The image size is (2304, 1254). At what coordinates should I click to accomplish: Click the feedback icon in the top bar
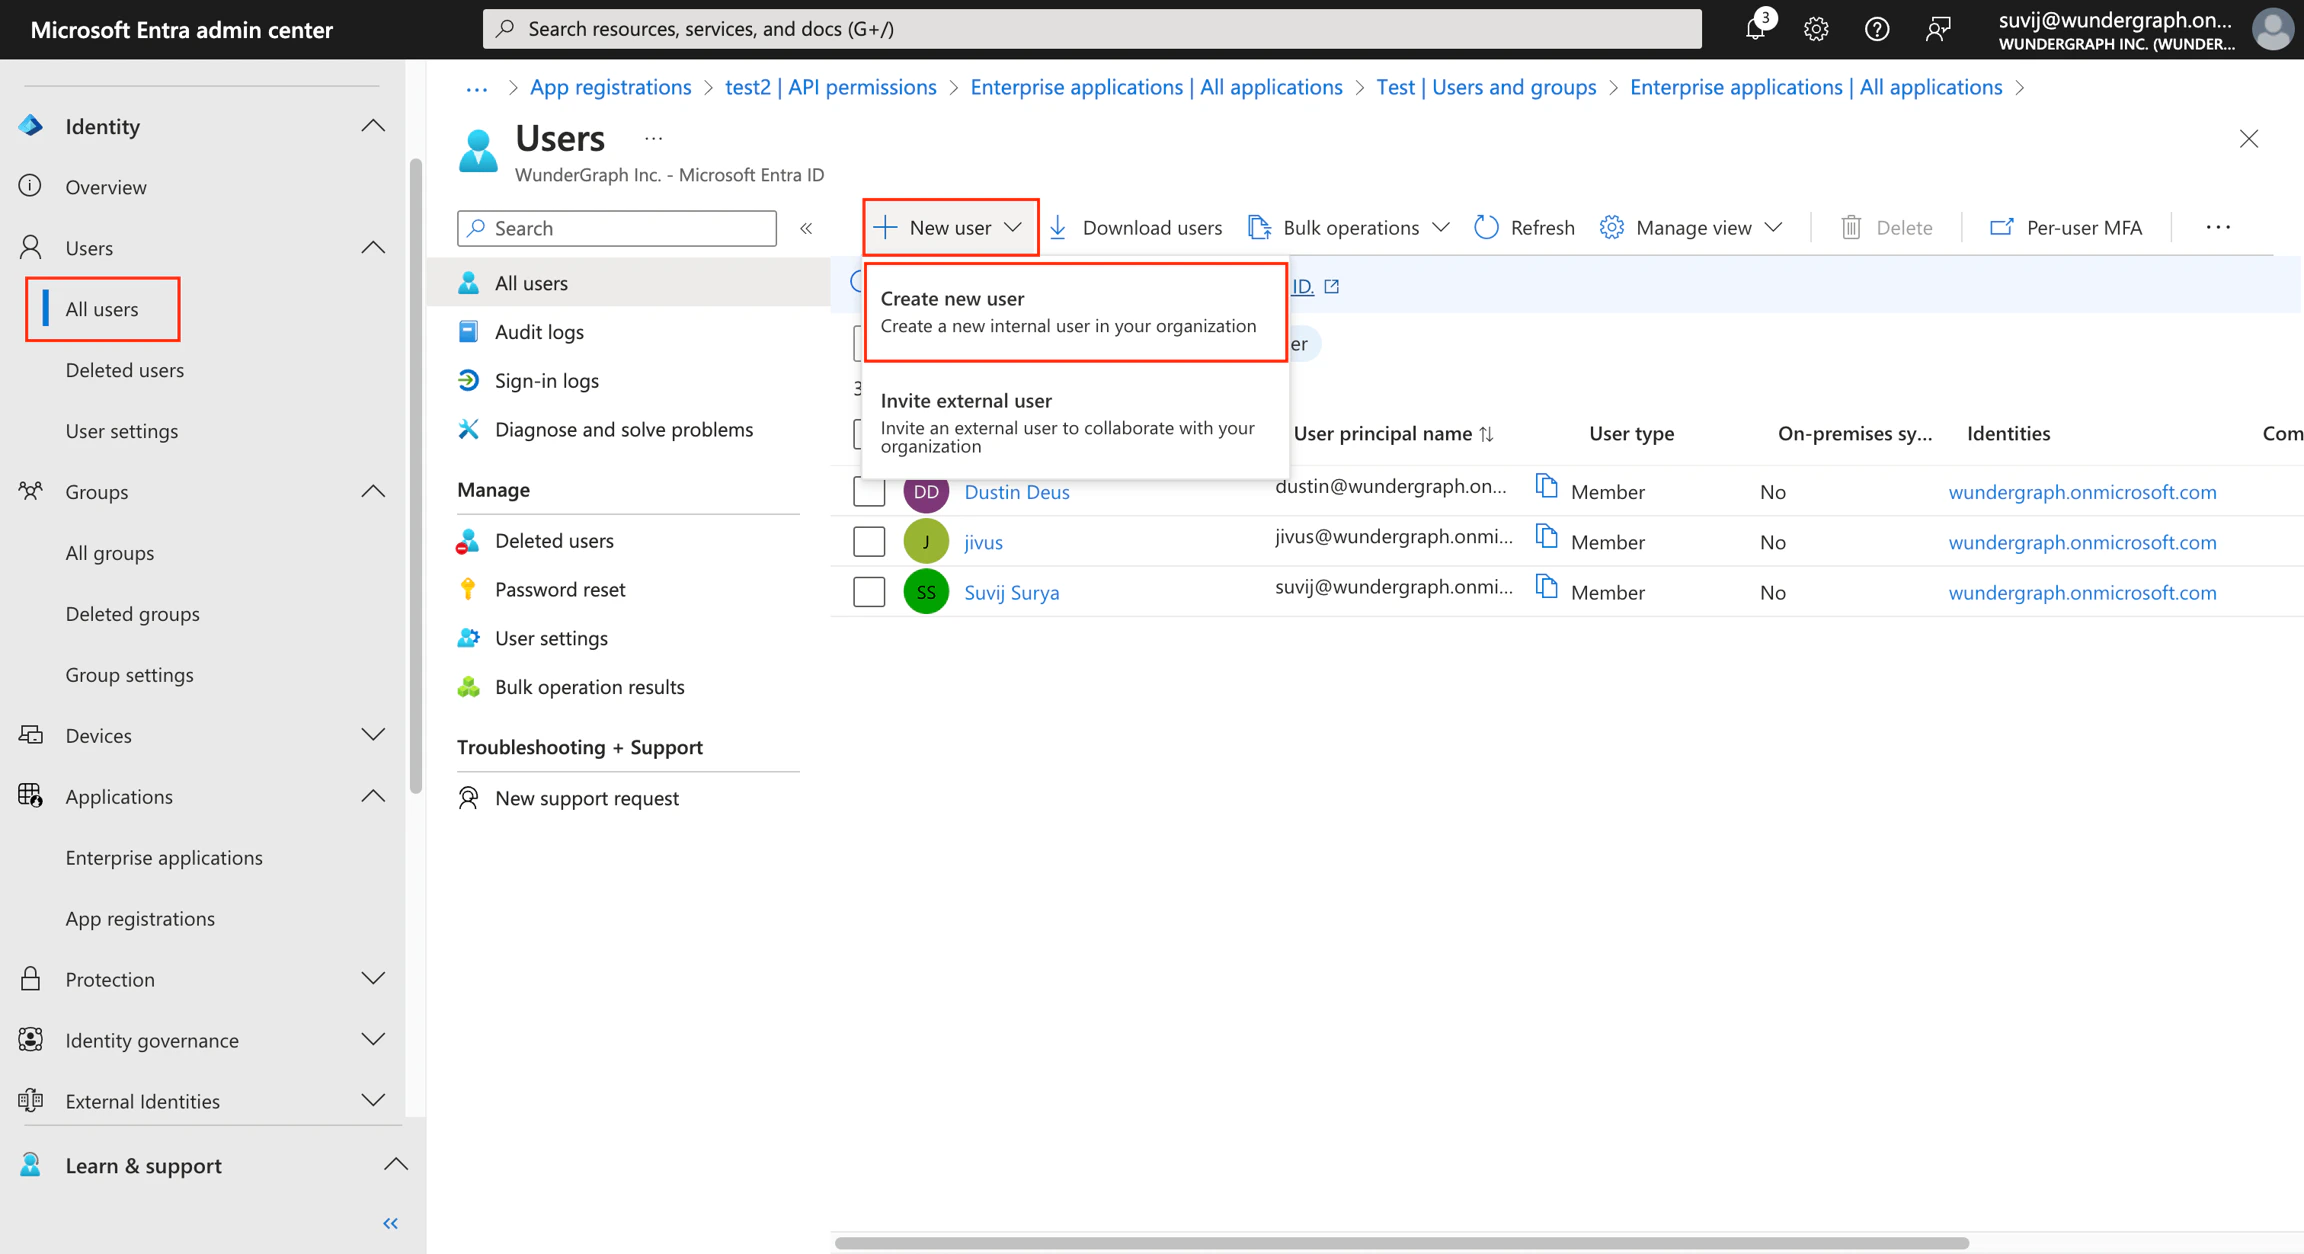tap(1938, 30)
